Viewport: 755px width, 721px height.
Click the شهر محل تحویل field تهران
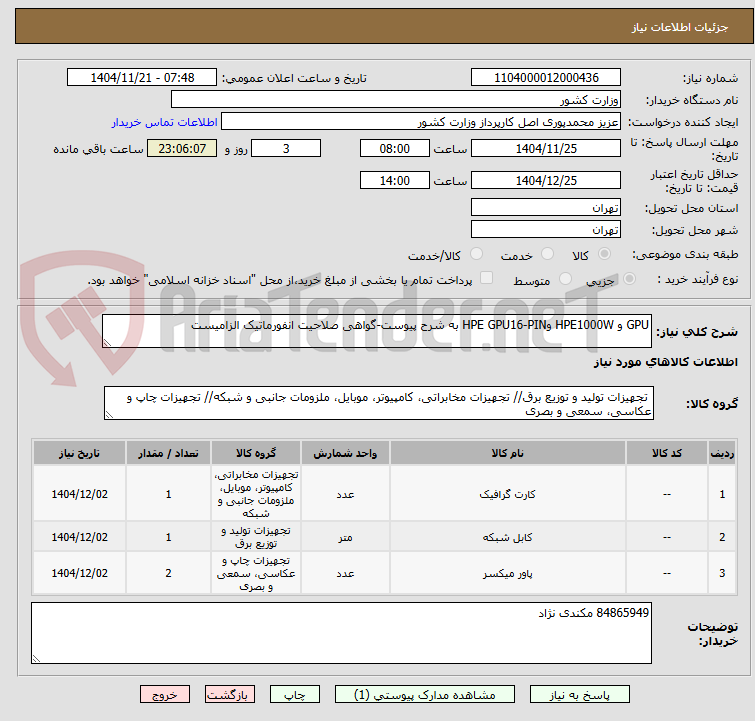click(x=546, y=229)
